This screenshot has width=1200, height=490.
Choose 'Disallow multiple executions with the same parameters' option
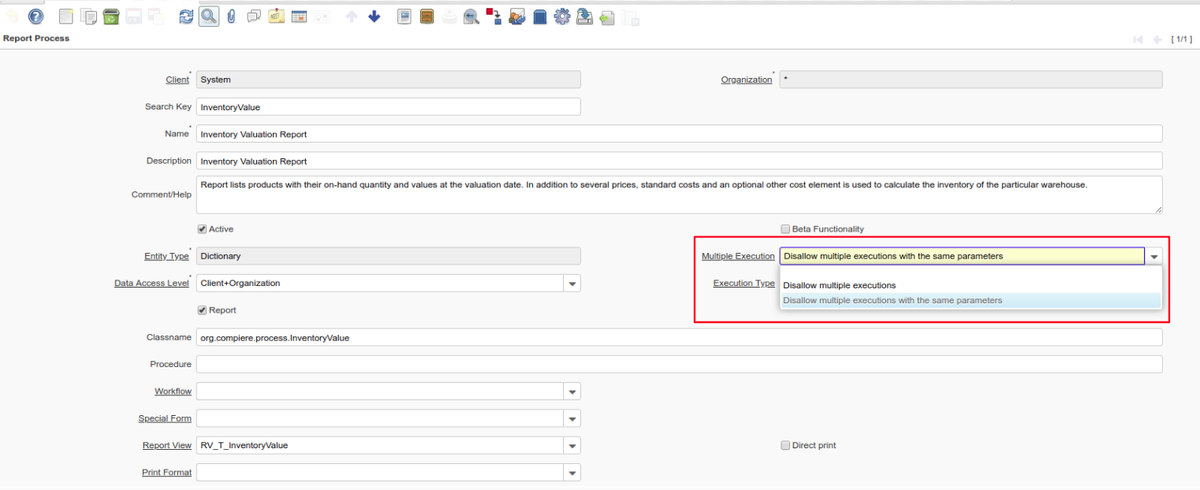tap(892, 300)
